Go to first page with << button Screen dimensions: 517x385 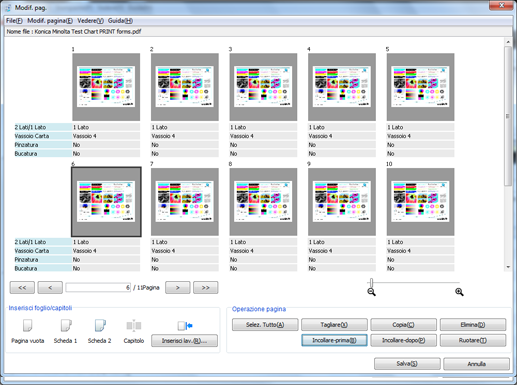(22, 288)
